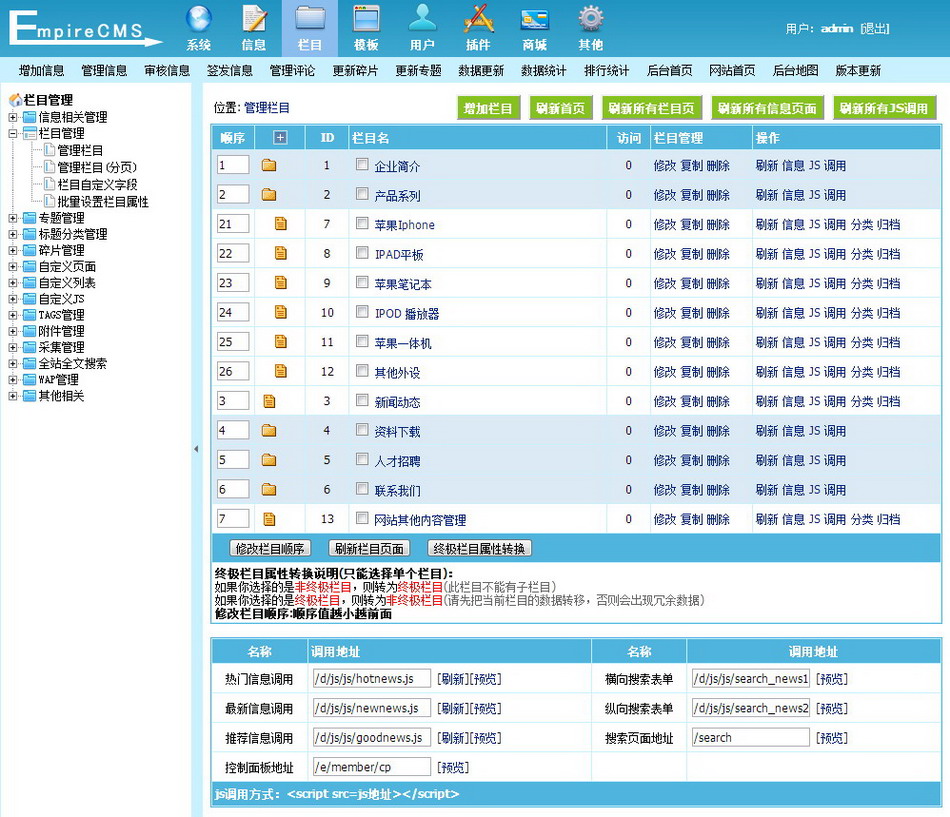
Task: Focus the 热门信息调用 address field
Action: (371, 678)
